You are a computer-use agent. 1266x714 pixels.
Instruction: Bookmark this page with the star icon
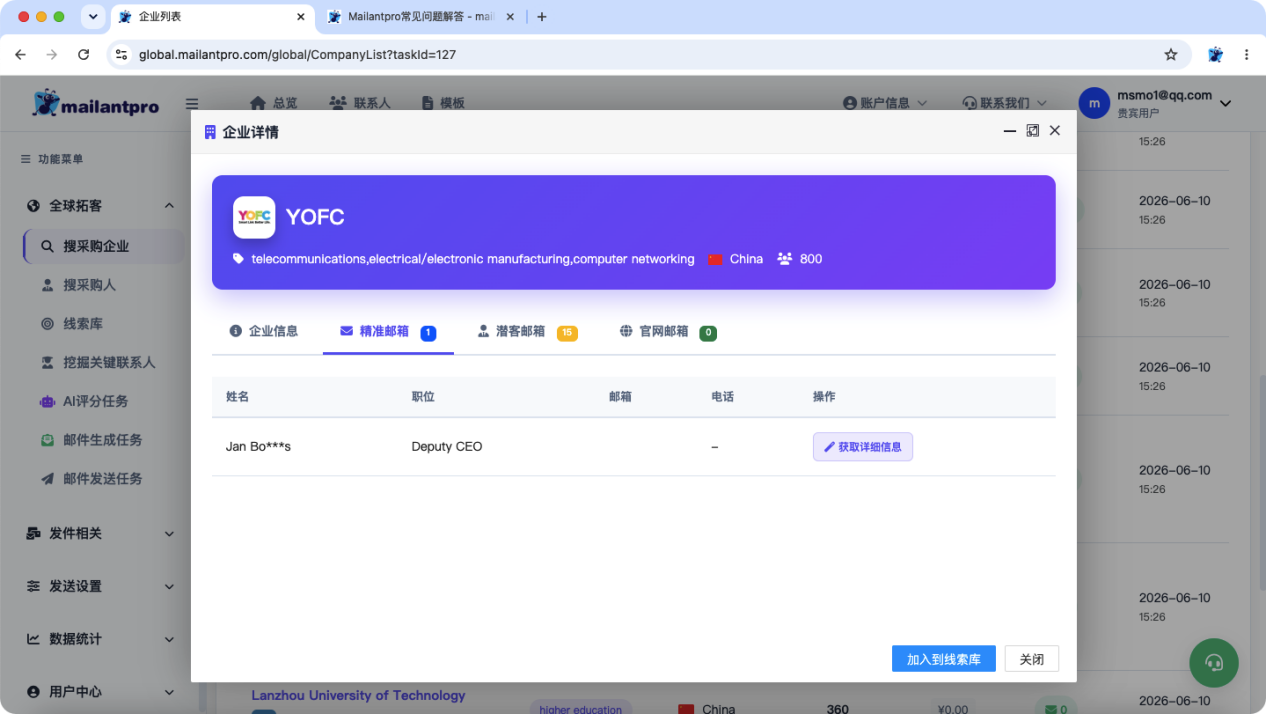[1171, 54]
